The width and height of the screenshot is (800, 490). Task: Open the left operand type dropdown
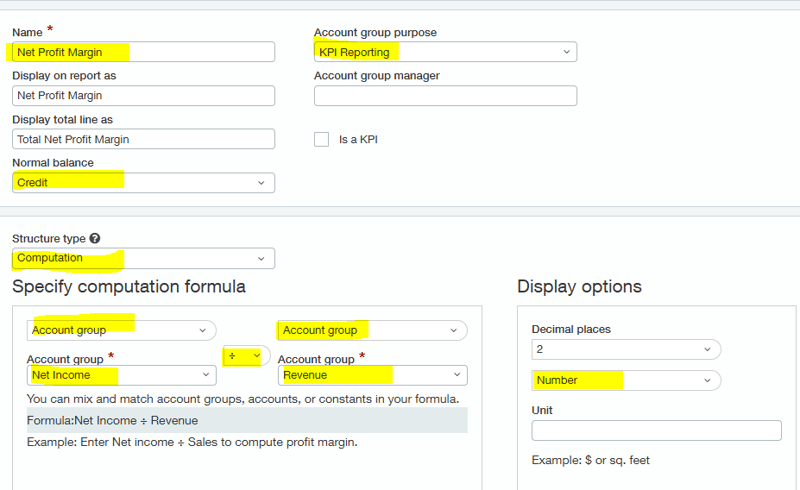coord(121,330)
